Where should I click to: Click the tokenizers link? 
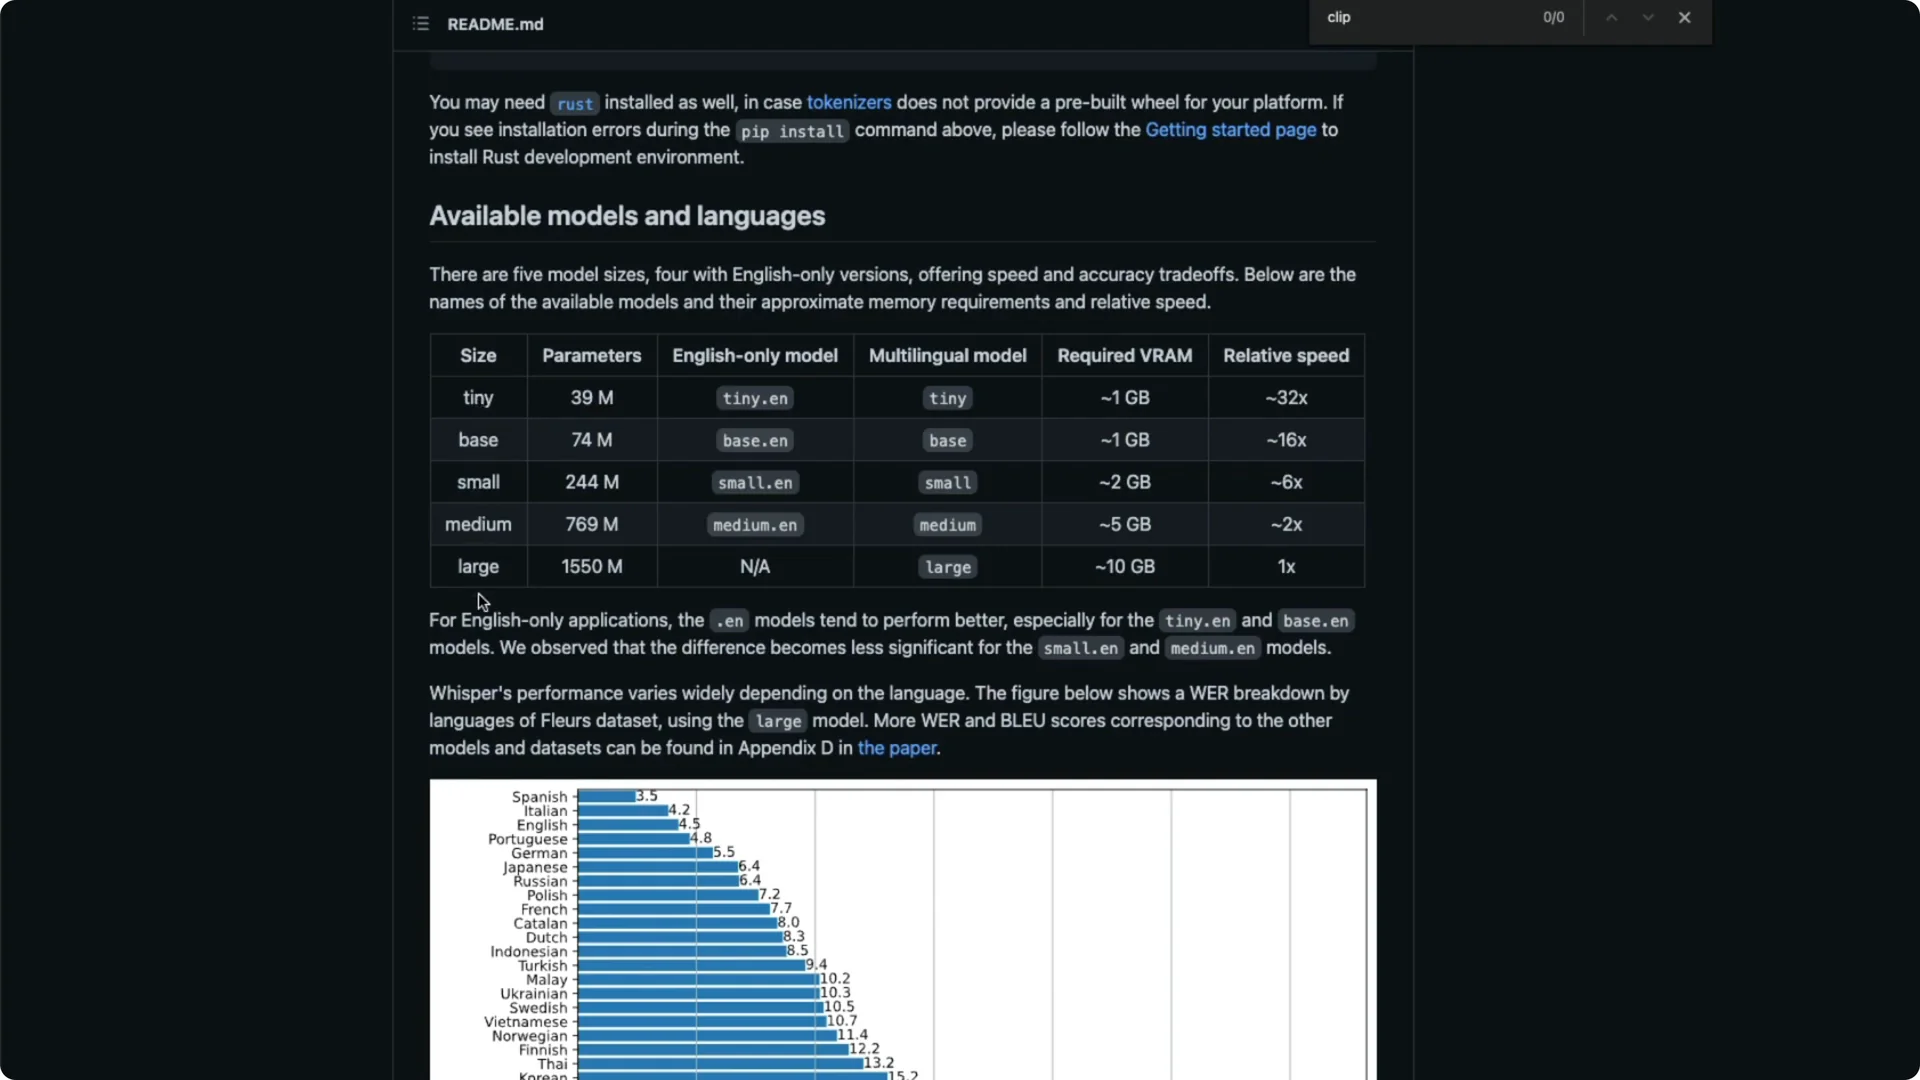click(x=849, y=102)
